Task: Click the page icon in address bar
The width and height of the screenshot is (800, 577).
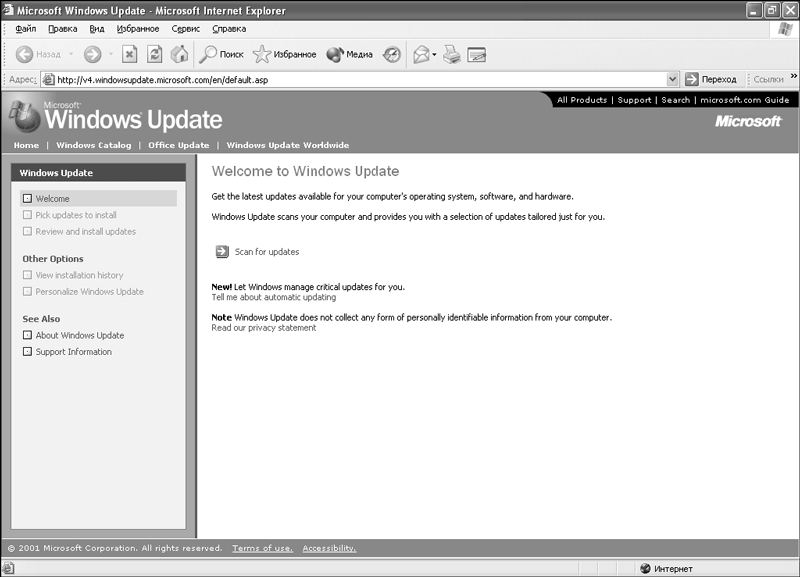Action: (x=48, y=80)
